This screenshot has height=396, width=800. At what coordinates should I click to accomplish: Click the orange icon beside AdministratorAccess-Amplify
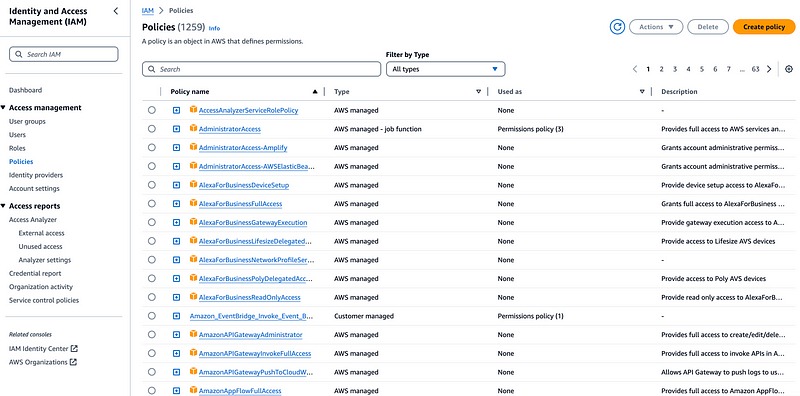point(193,147)
